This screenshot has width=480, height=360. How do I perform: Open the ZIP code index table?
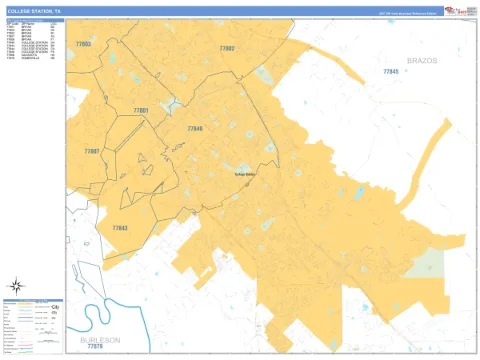(35, 39)
